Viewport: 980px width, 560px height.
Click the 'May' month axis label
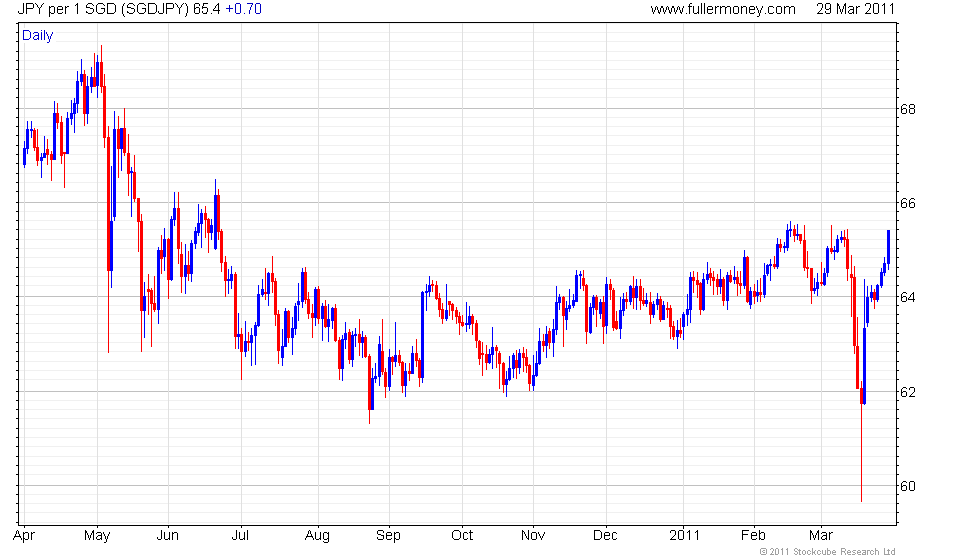pyautogui.click(x=97, y=536)
